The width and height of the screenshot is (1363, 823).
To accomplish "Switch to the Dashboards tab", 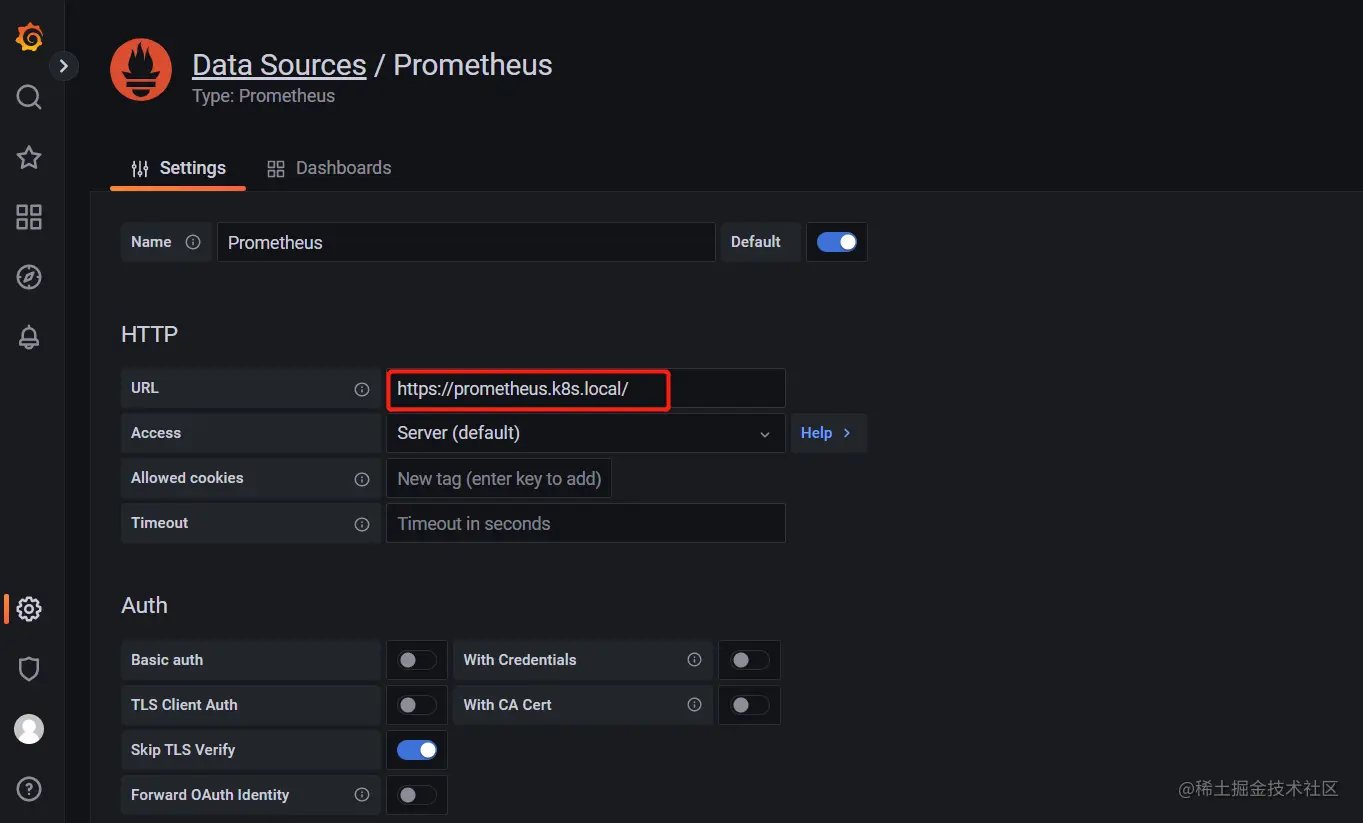I will pos(329,168).
